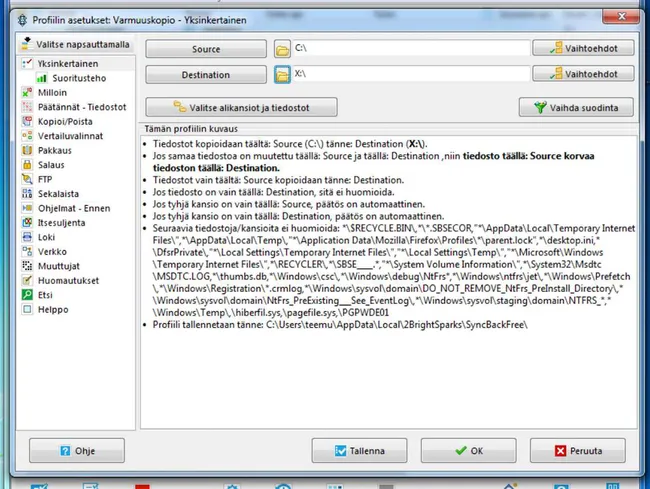
Task: Click the Ohje help button
Action: [77, 450]
